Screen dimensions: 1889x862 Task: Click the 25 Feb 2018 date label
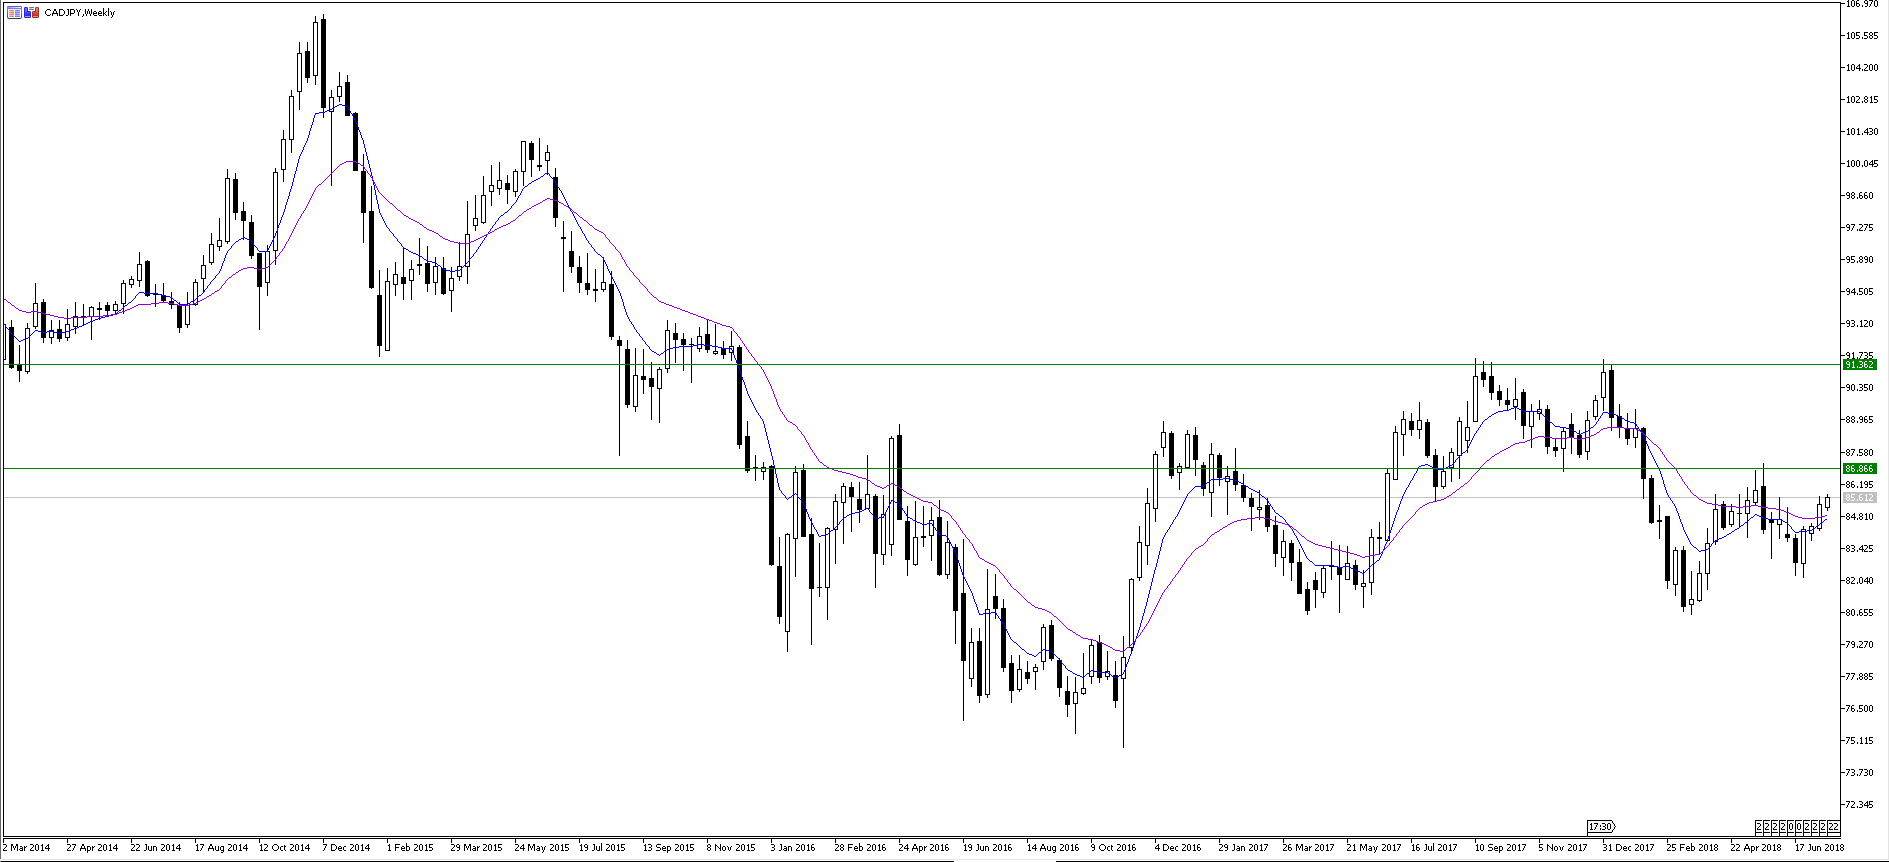click(x=1692, y=848)
